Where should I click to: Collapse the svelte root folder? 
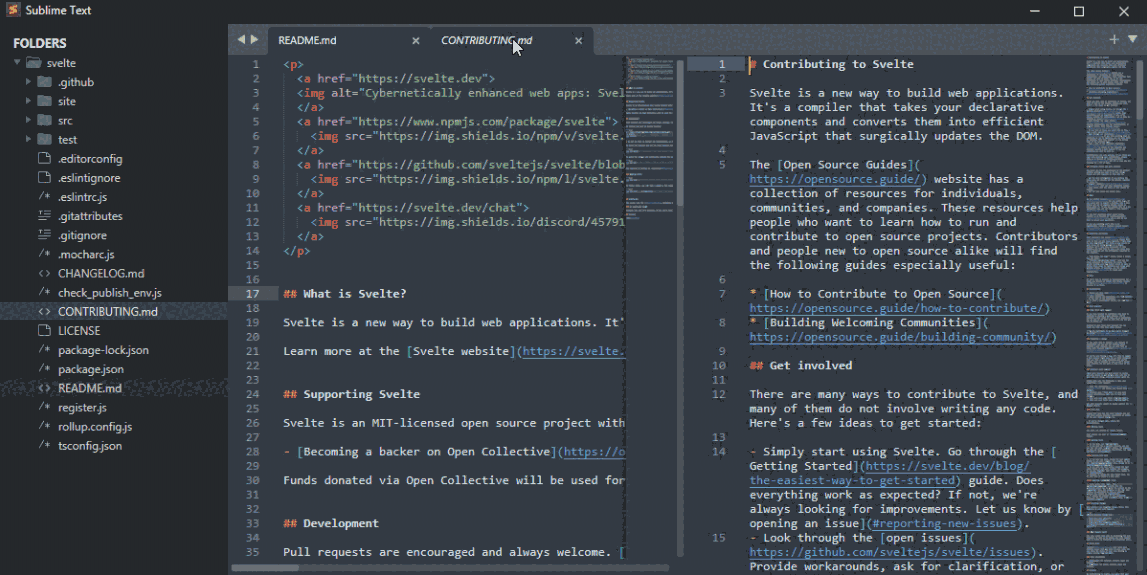pyautogui.click(x=17, y=62)
